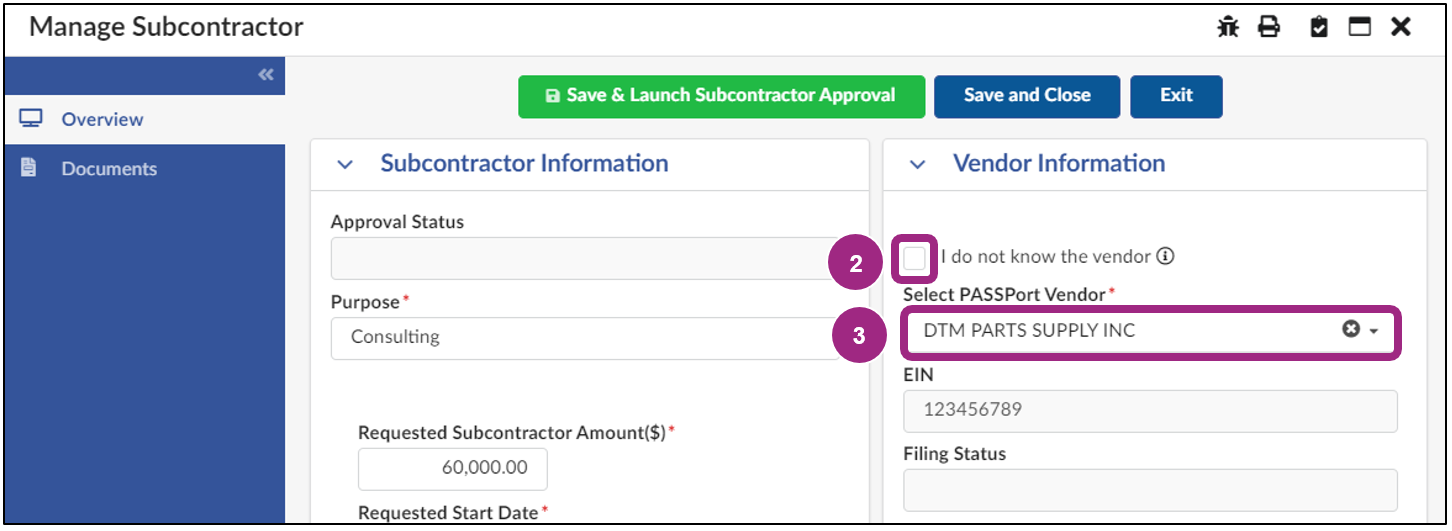Viewport: 1452px width, 531px height.
Task: Click the Overview monitor icon
Action: (x=31, y=119)
